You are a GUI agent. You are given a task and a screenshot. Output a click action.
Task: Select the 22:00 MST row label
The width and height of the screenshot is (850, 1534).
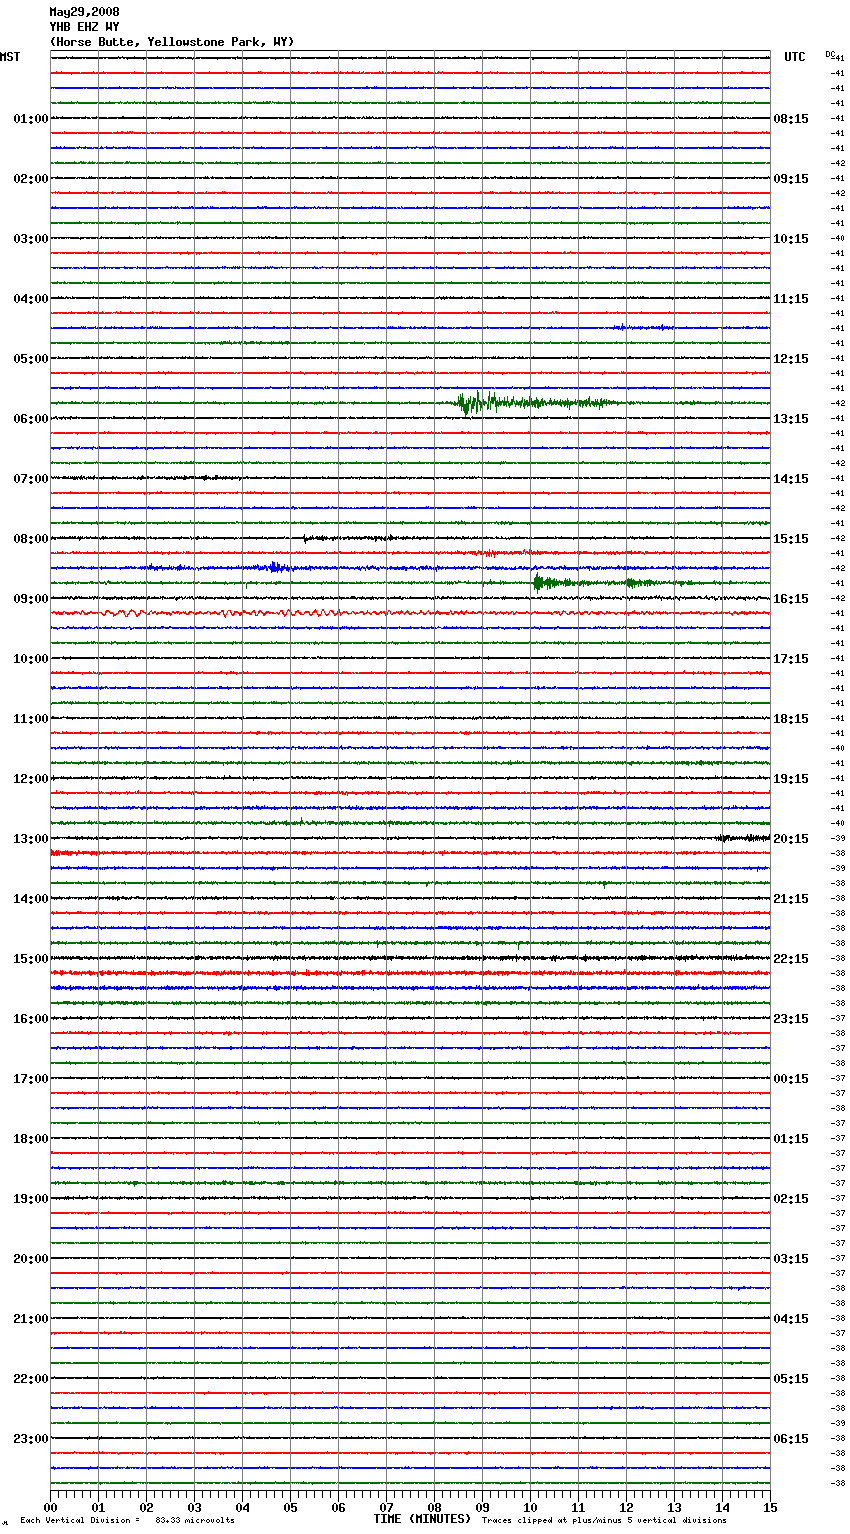tap(31, 1379)
